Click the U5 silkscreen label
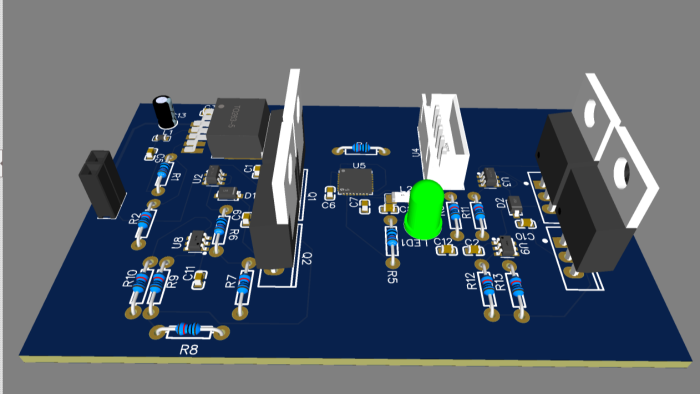 (359, 166)
